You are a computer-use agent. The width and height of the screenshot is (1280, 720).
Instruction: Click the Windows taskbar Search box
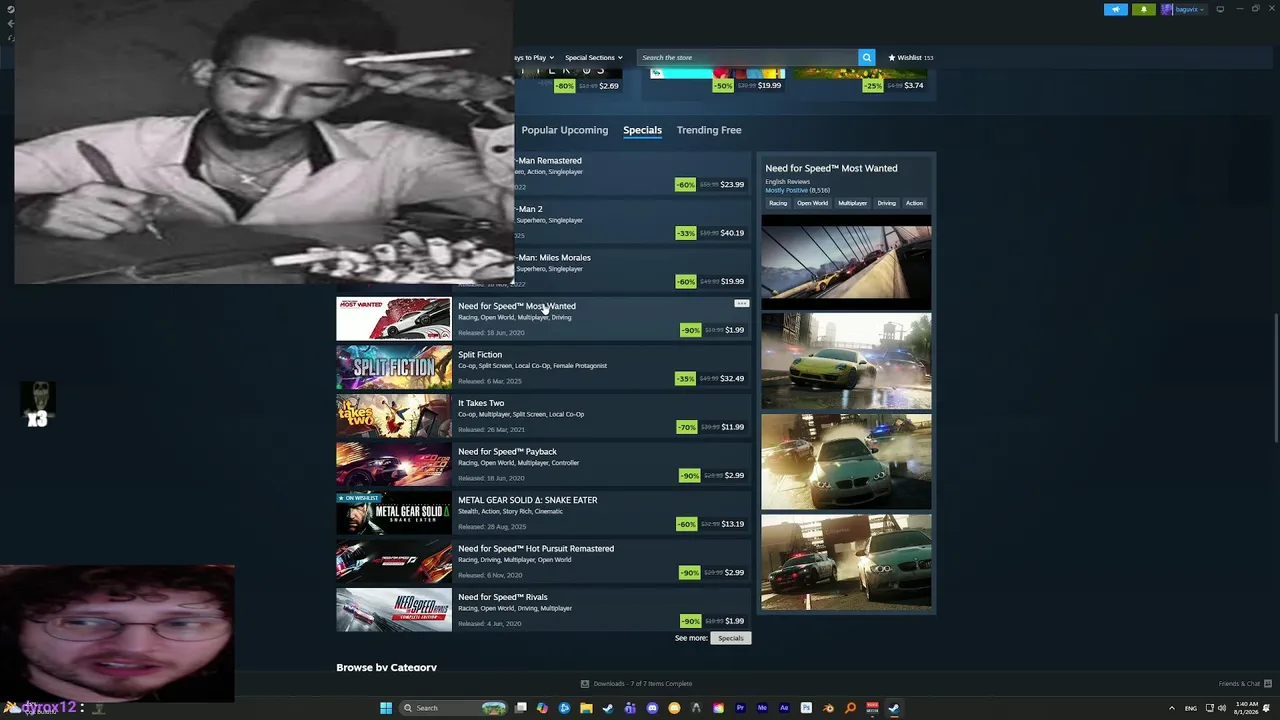tap(453, 708)
